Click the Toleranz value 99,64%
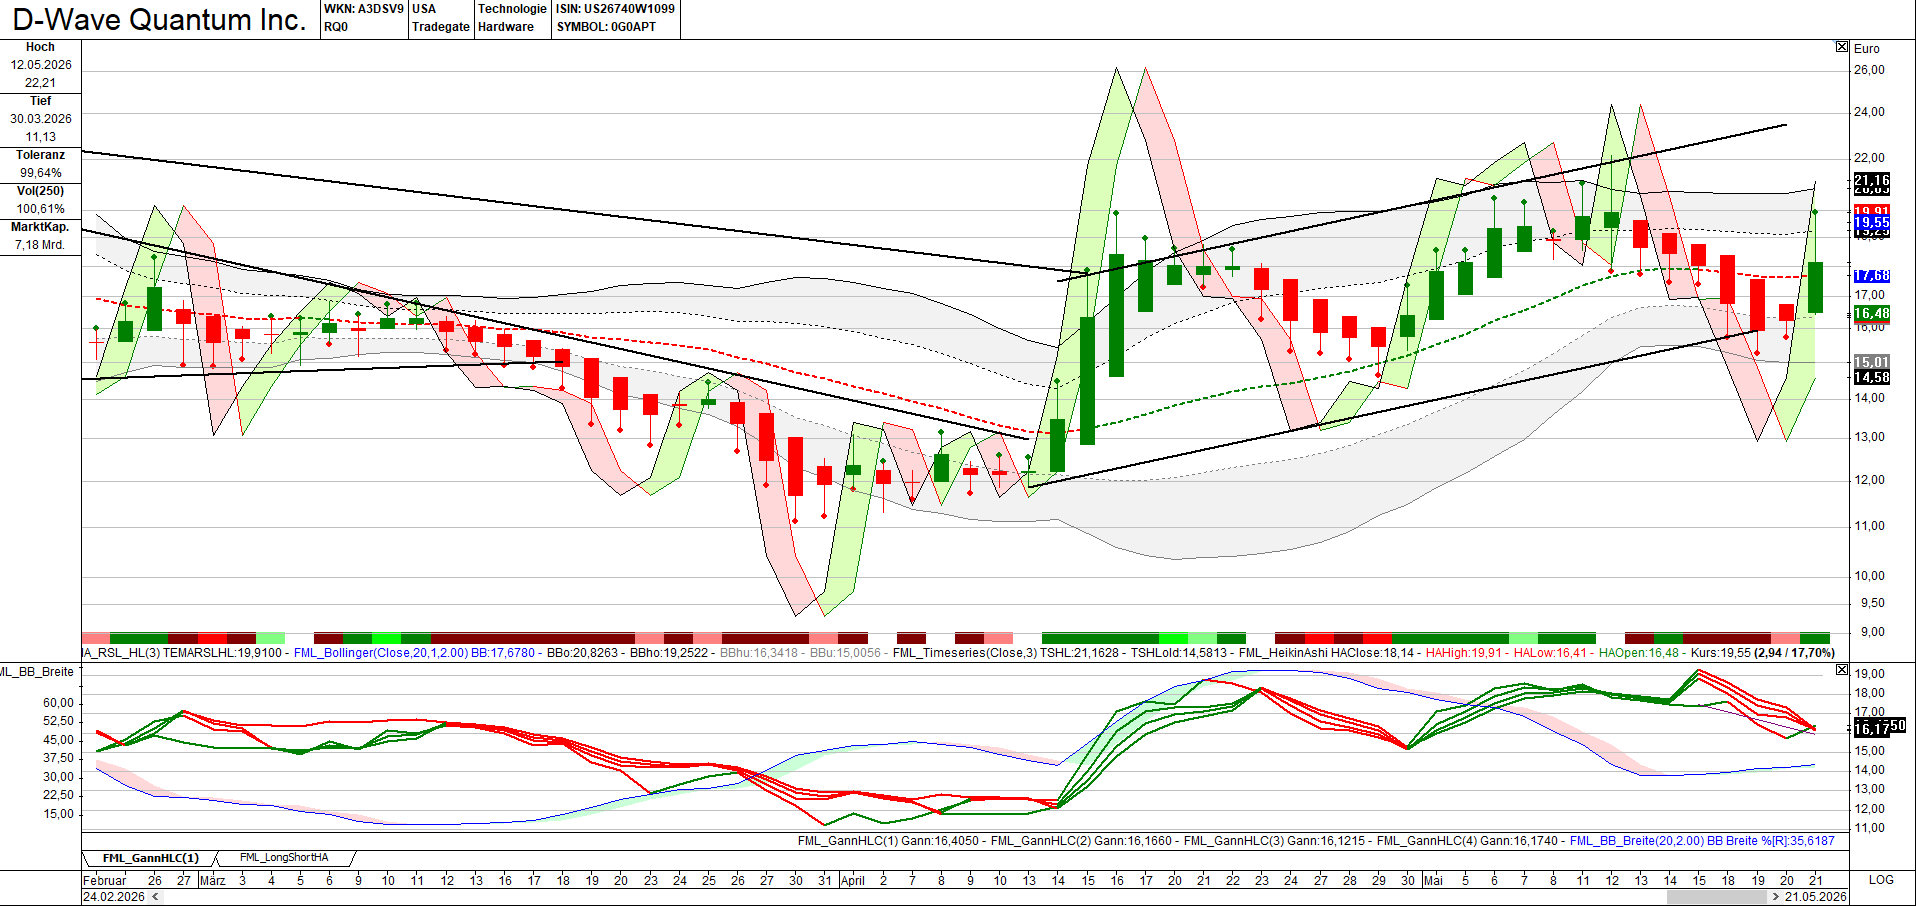Image resolution: width=1916 pixels, height=906 pixels. click(41, 173)
